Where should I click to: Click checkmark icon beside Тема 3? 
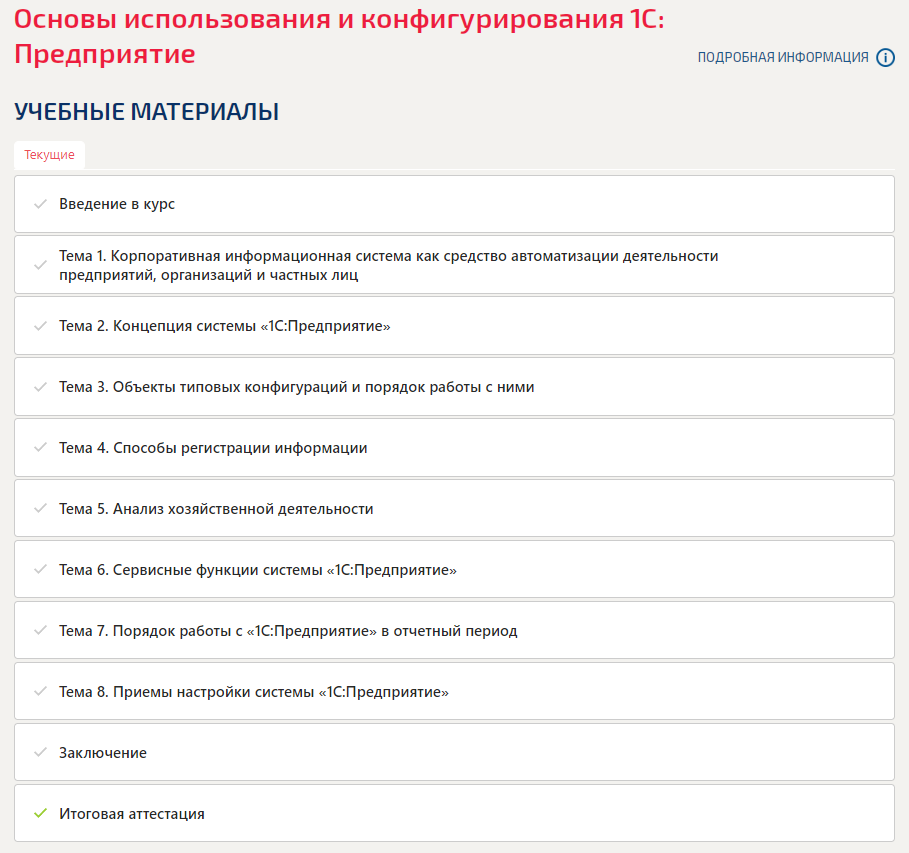40,387
